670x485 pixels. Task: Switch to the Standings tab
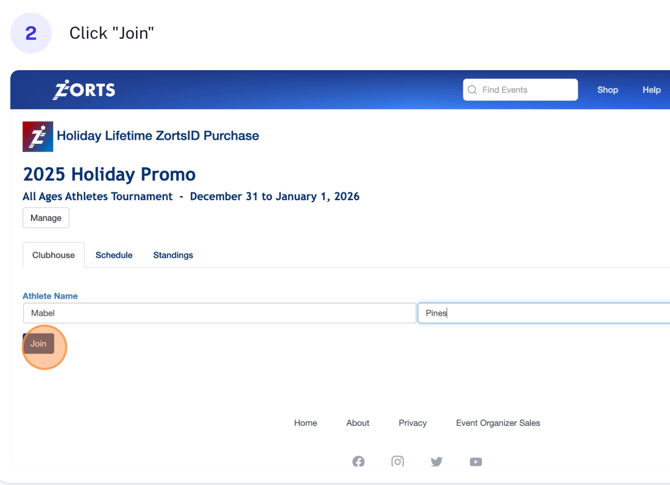(x=173, y=255)
